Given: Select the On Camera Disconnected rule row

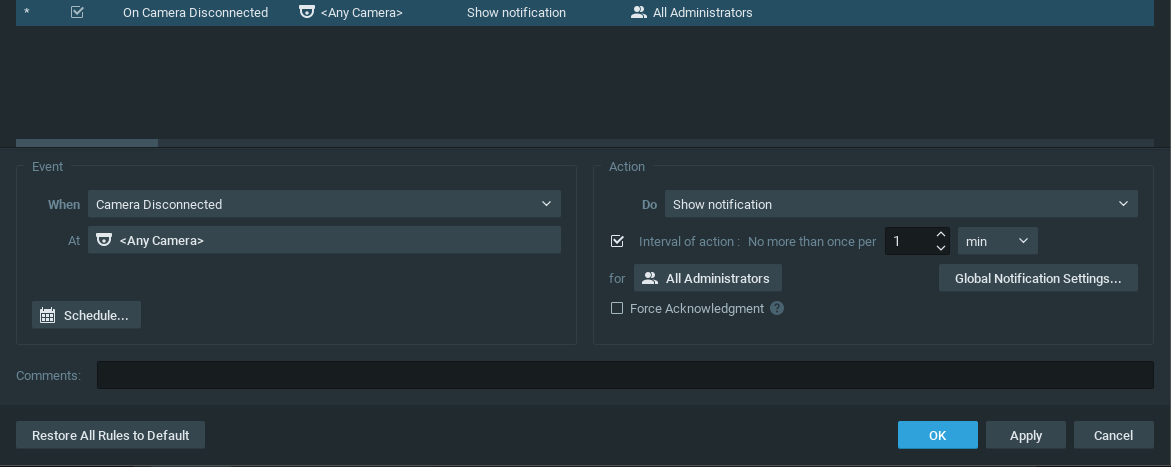Looking at the screenshot, I should (585, 13).
